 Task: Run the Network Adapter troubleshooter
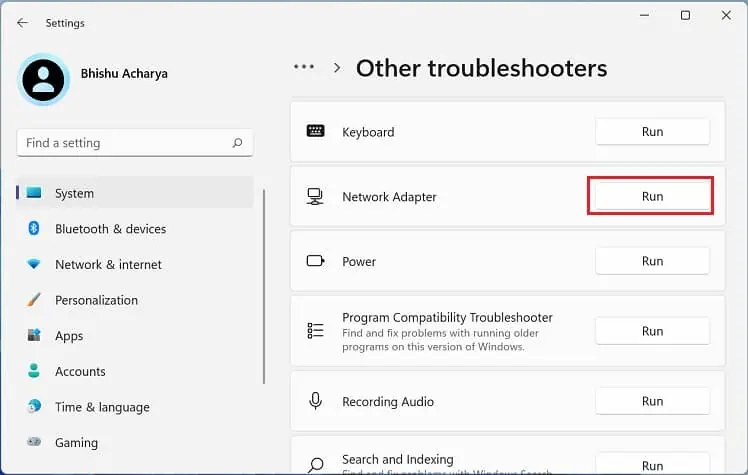pyautogui.click(x=652, y=197)
